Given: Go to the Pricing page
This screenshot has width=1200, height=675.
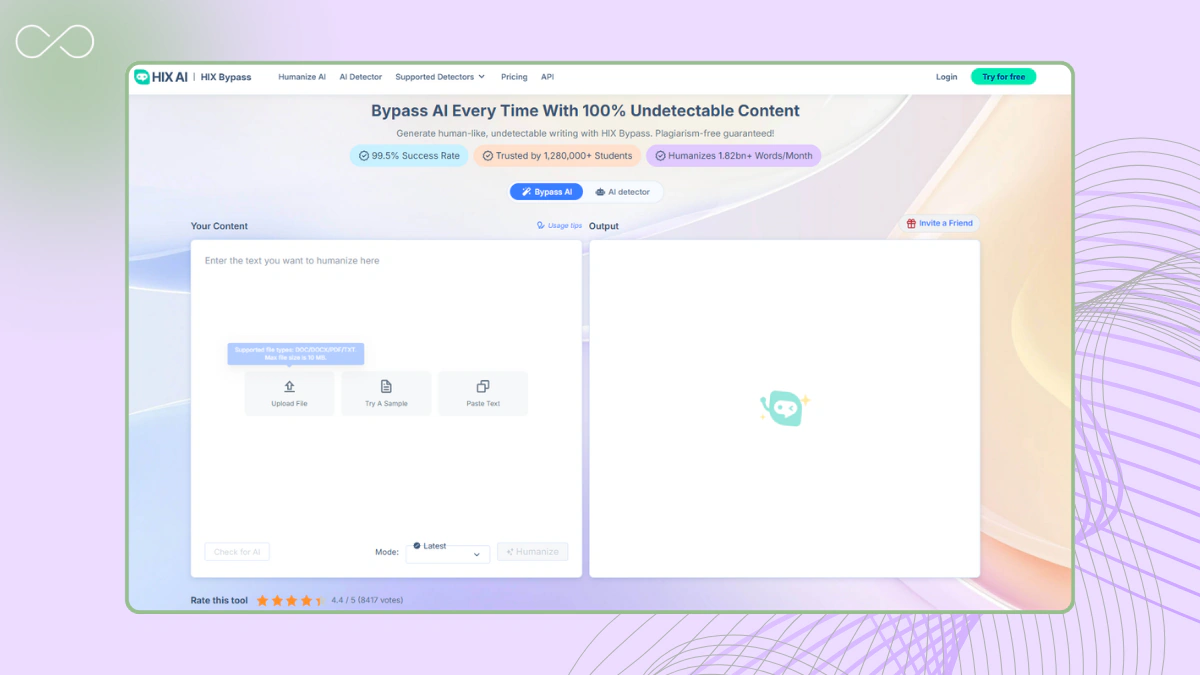Looking at the screenshot, I should coord(514,77).
